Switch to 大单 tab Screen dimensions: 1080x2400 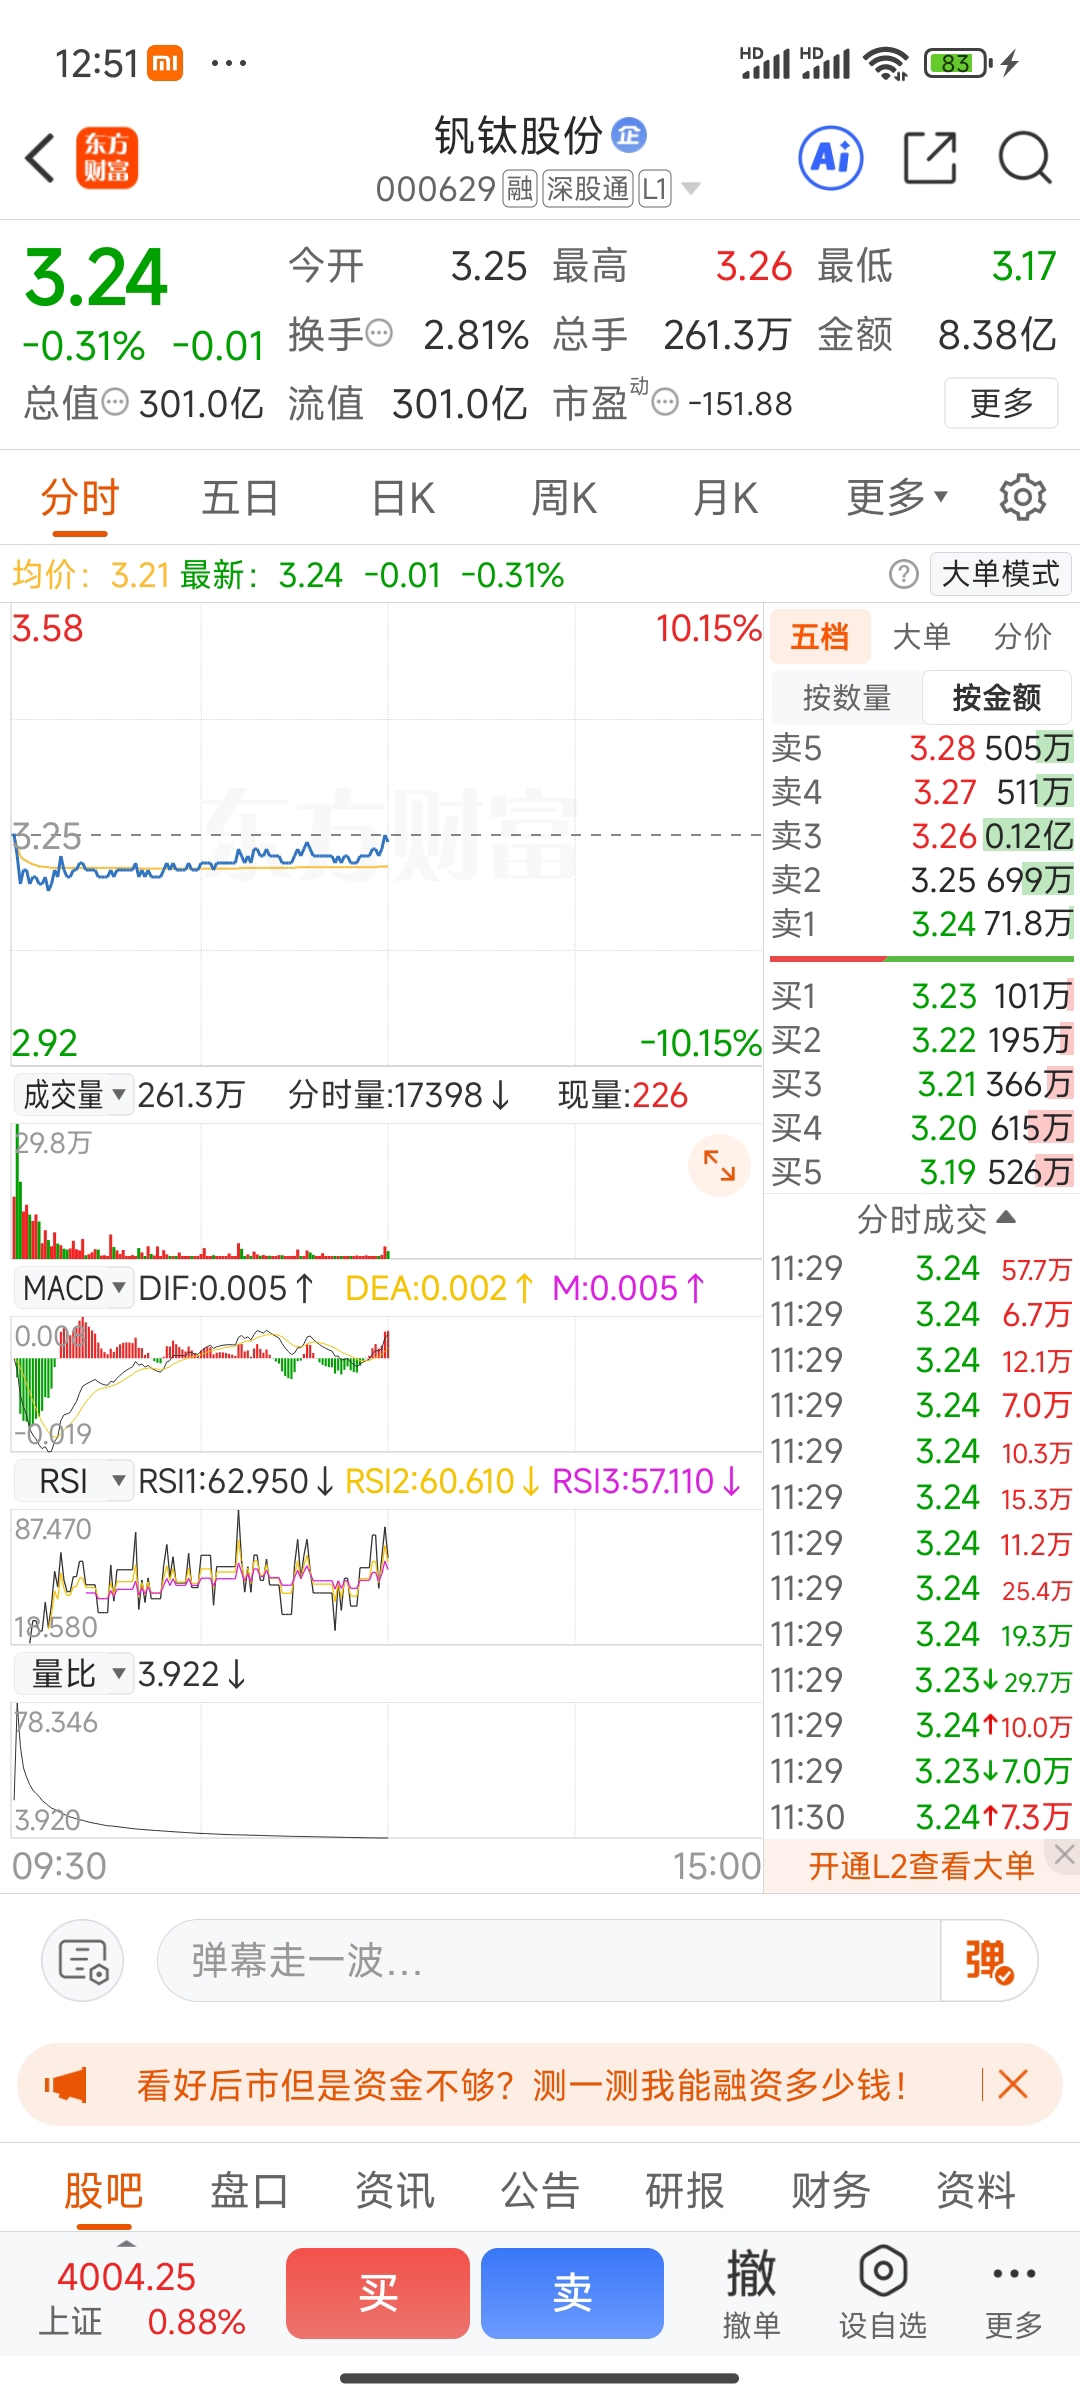(921, 636)
